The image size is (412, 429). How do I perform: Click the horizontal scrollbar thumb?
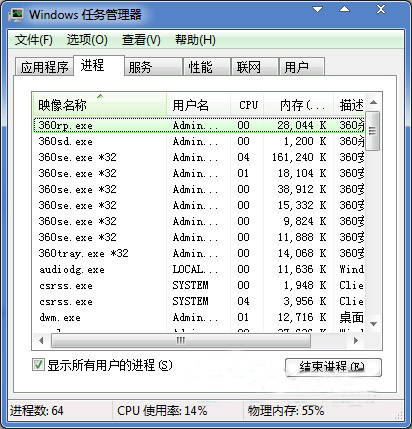point(181,340)
